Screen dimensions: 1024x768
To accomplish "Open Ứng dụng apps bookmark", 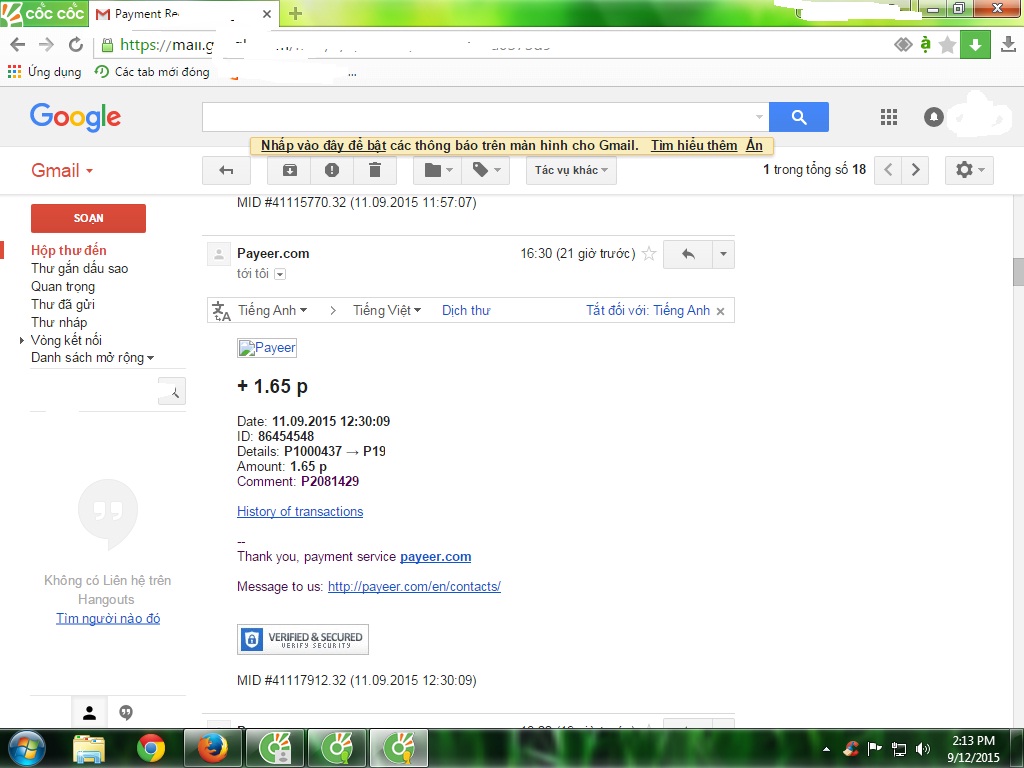I will pyautogui.click(x=44, y=72).
